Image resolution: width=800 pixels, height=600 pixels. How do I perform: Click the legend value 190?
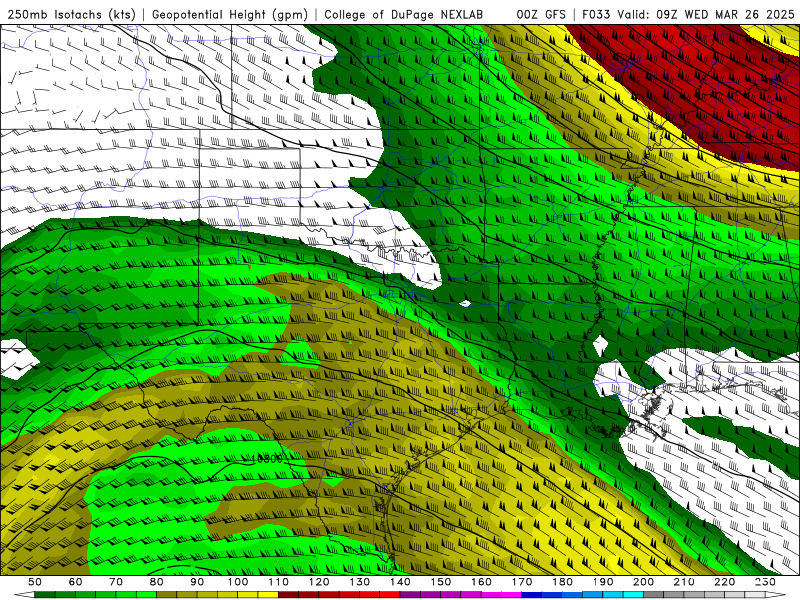[x=603, y=582]
